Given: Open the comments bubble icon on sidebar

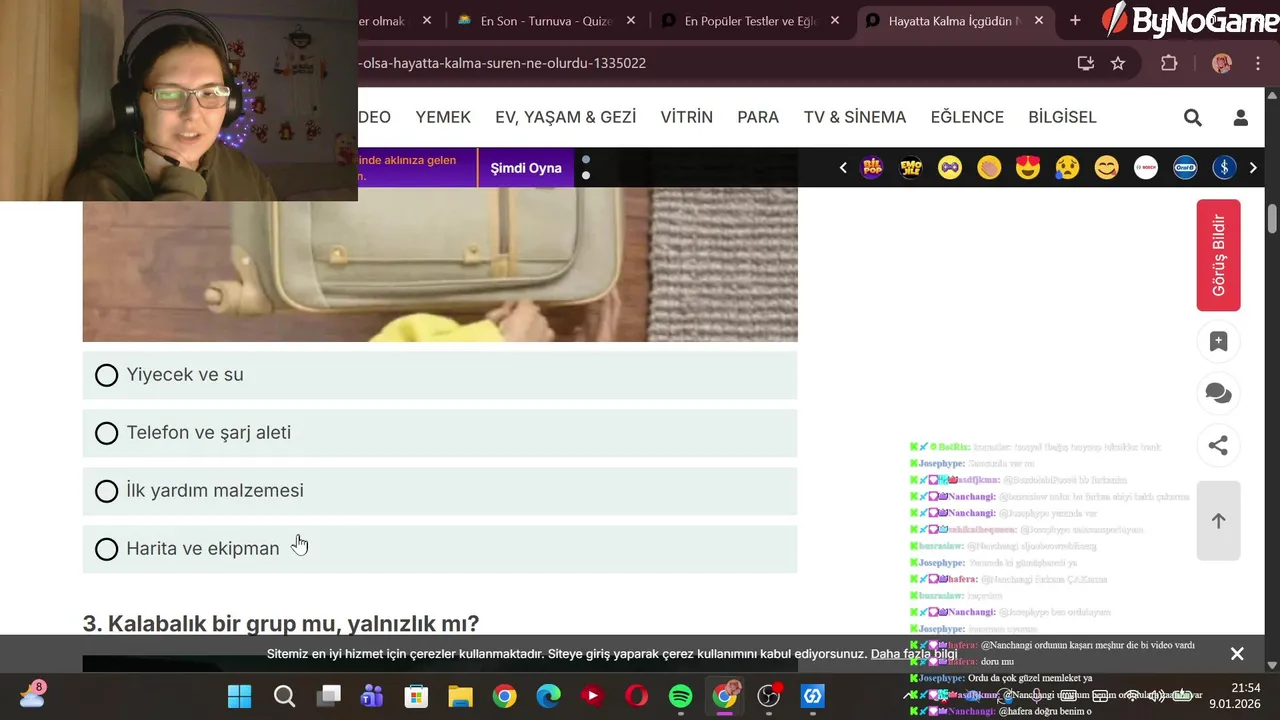Looking at the screenshot, I should pyautogui.click(x=1218, y=394).
